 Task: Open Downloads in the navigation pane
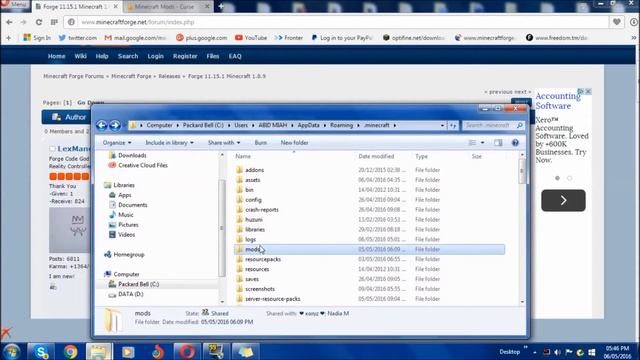click(x=132, y=155)
